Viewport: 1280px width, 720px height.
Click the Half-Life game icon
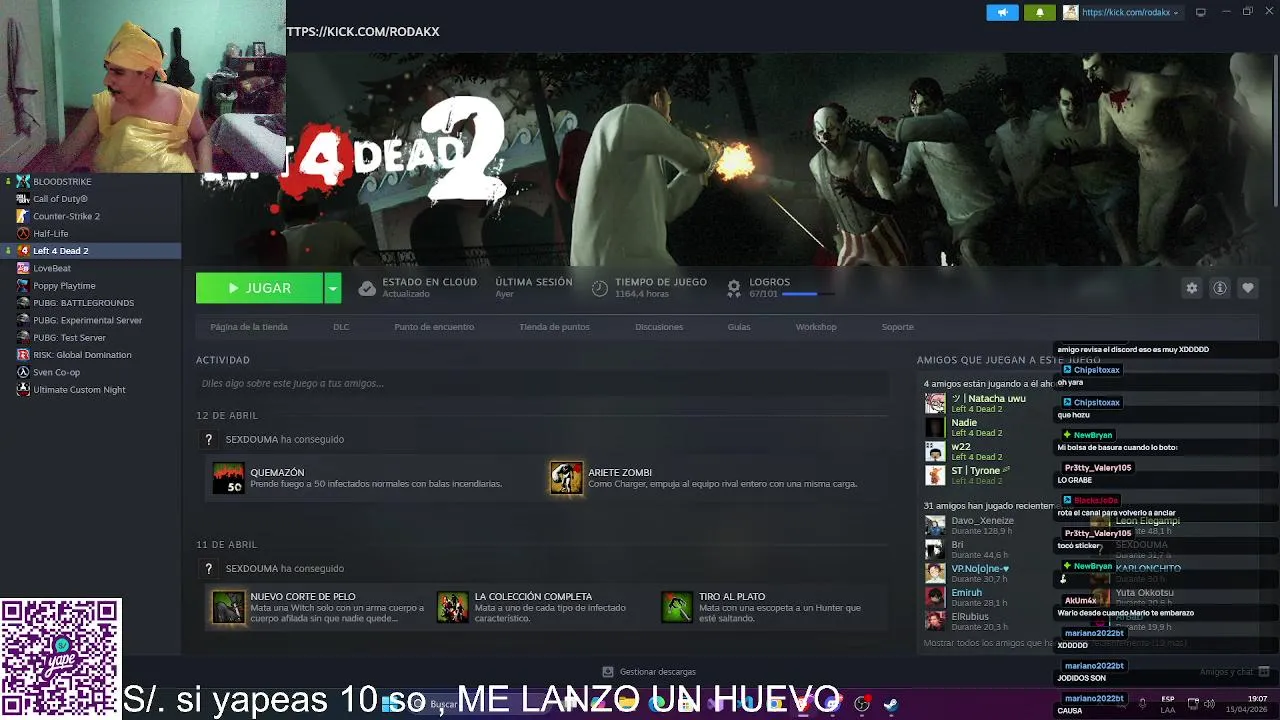tap(23, 233)
